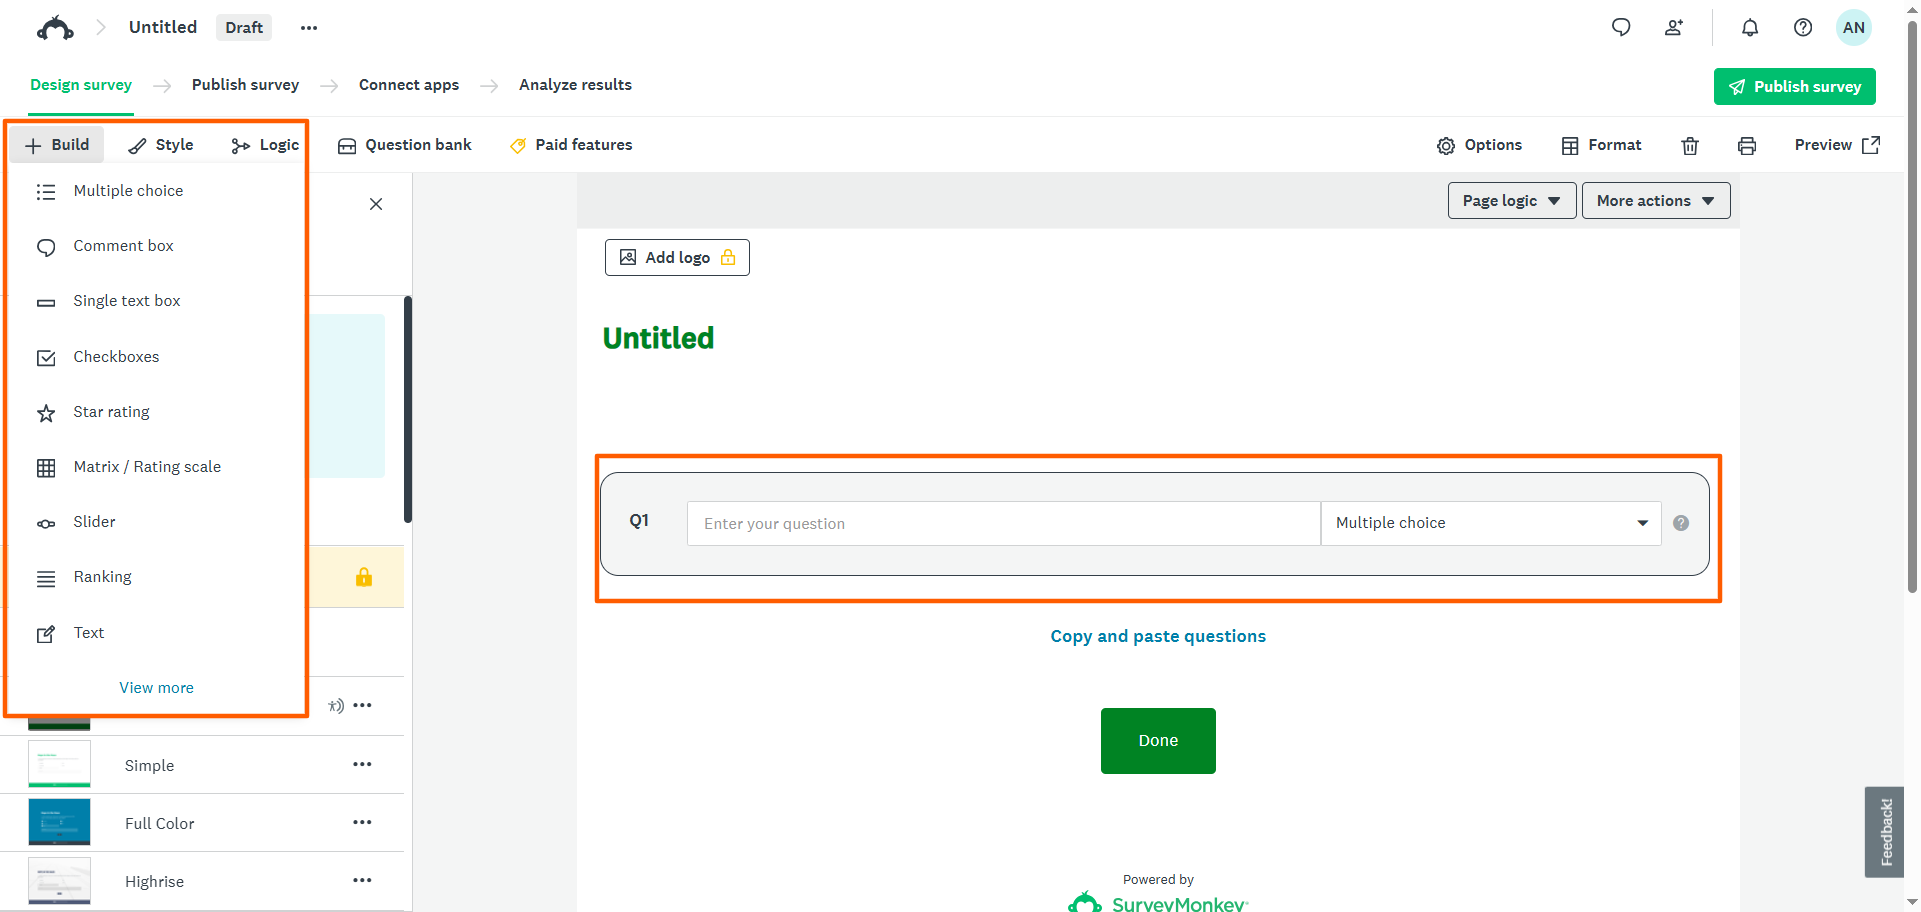Expand the More actions dropdown
This screenshot has height=912, width=1921.
1656,201
